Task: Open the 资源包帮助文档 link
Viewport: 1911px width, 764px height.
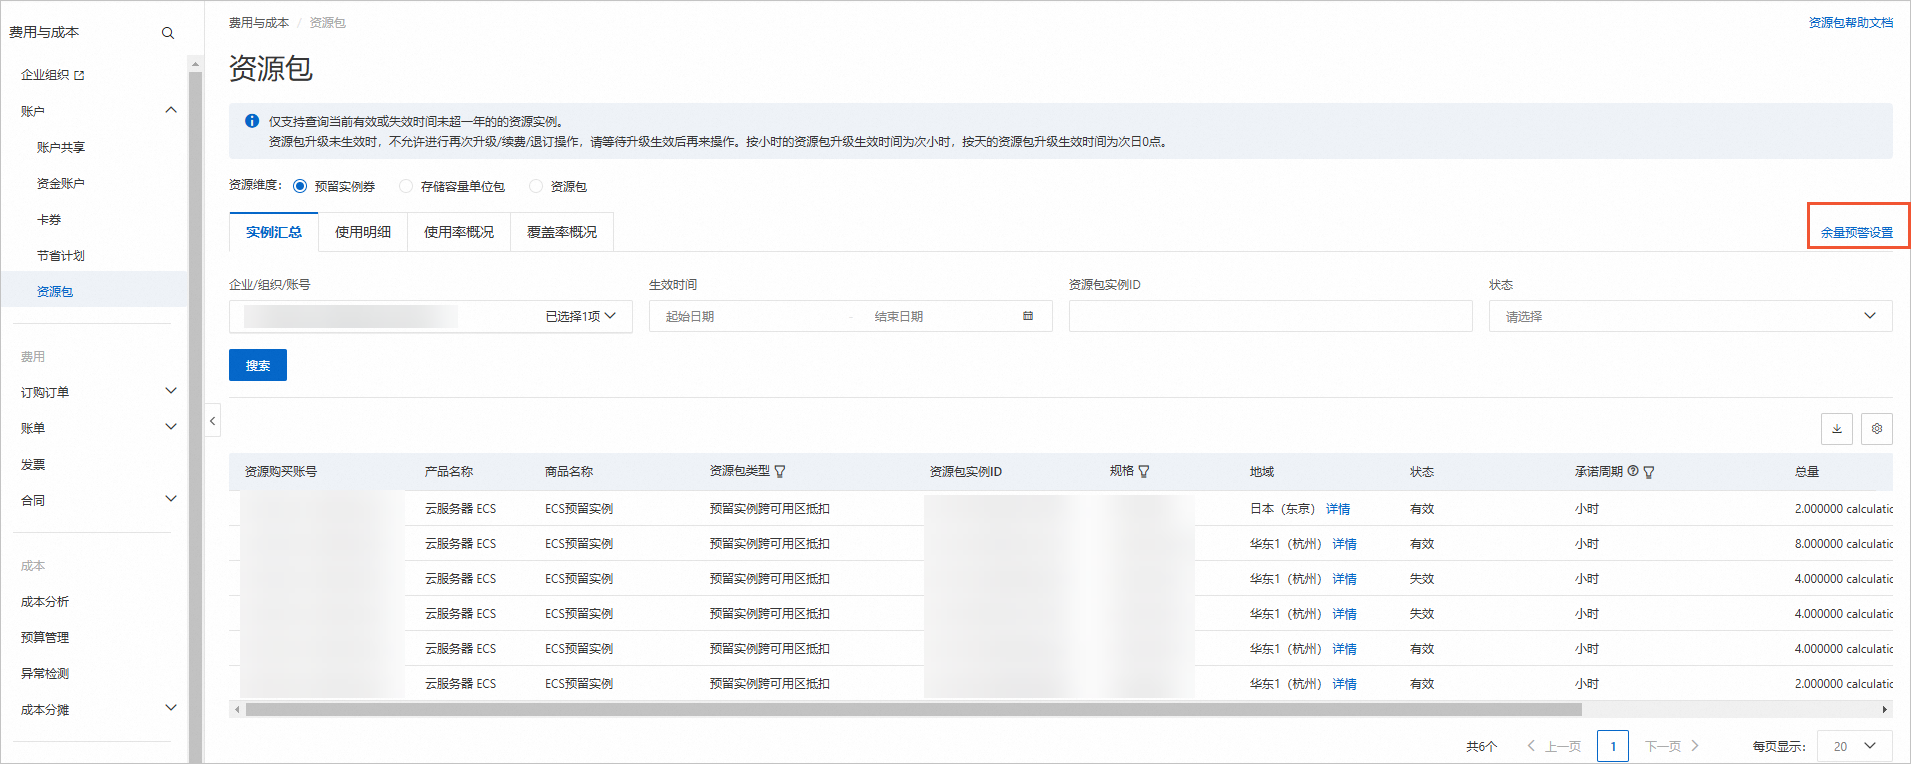Action: tap(1851, 22)
